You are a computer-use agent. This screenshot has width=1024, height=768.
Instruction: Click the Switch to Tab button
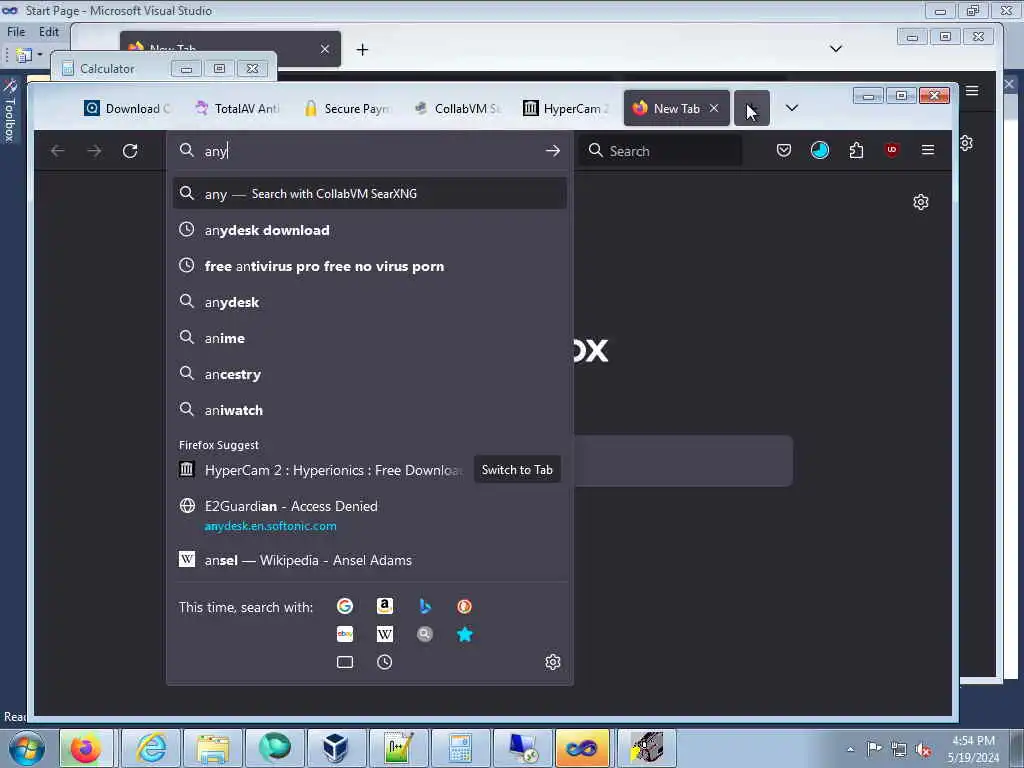point(517,470)
